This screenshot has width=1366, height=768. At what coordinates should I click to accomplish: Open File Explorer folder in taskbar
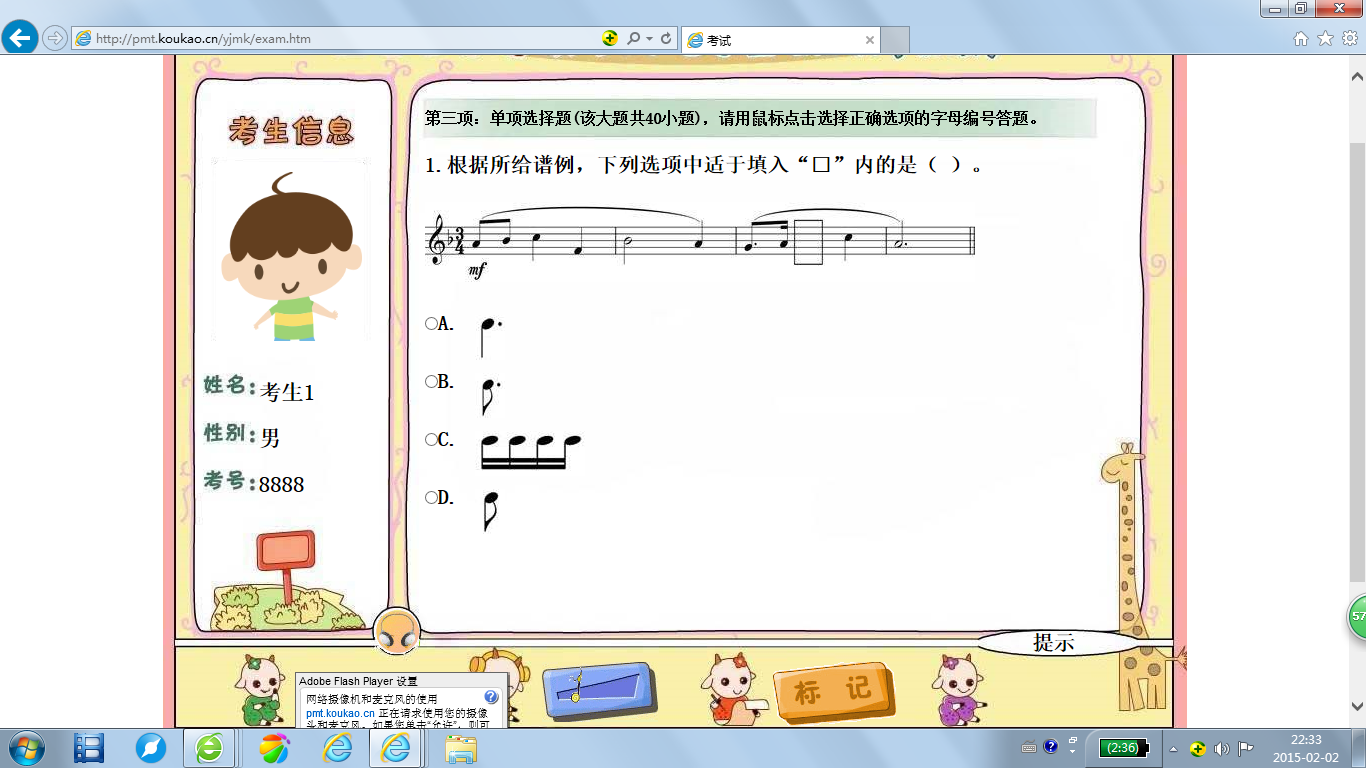[x=461, y=747]
